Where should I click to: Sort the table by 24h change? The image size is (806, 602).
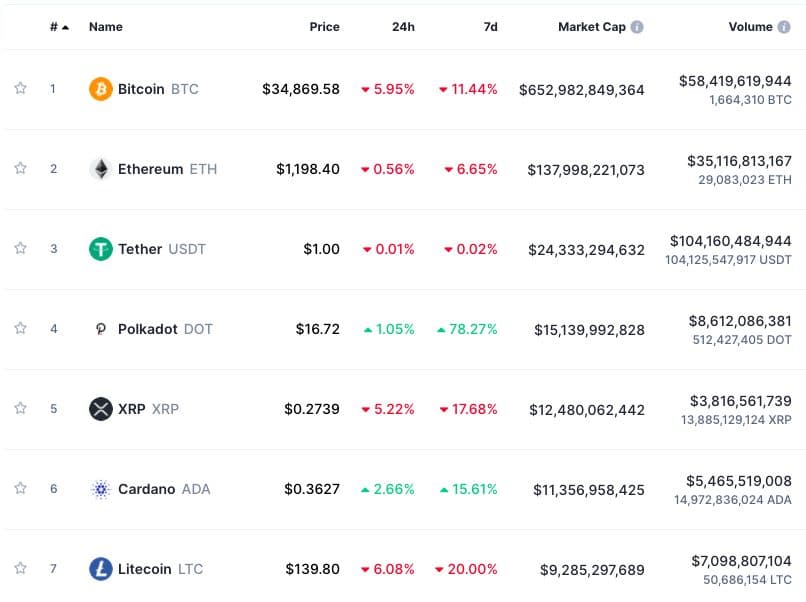coord(403,27)
